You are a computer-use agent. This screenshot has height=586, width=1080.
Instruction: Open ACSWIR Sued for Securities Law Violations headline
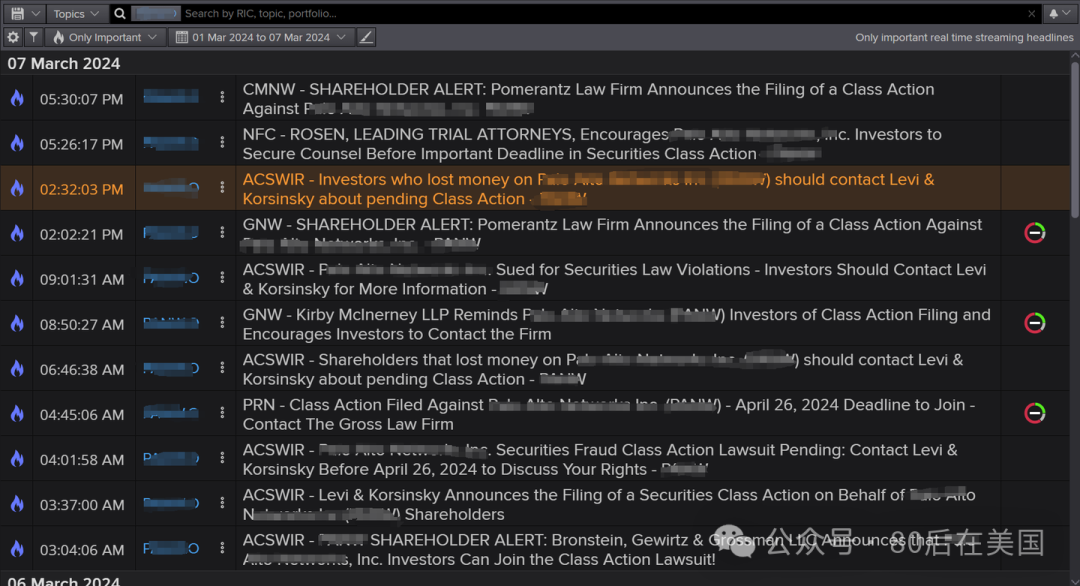point(614,280)
